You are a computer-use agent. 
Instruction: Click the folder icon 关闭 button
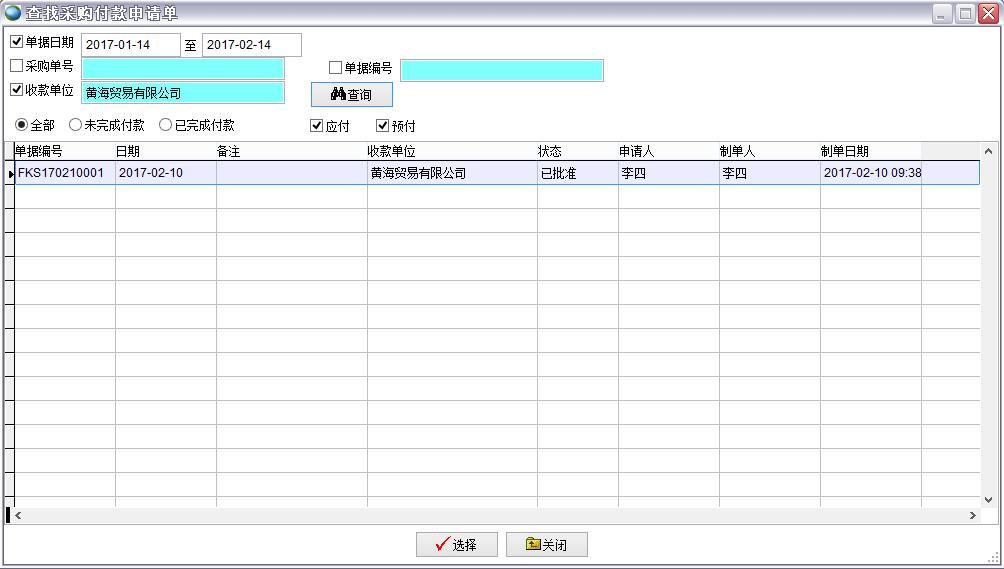pyautogui.click(x=546, y=545)
